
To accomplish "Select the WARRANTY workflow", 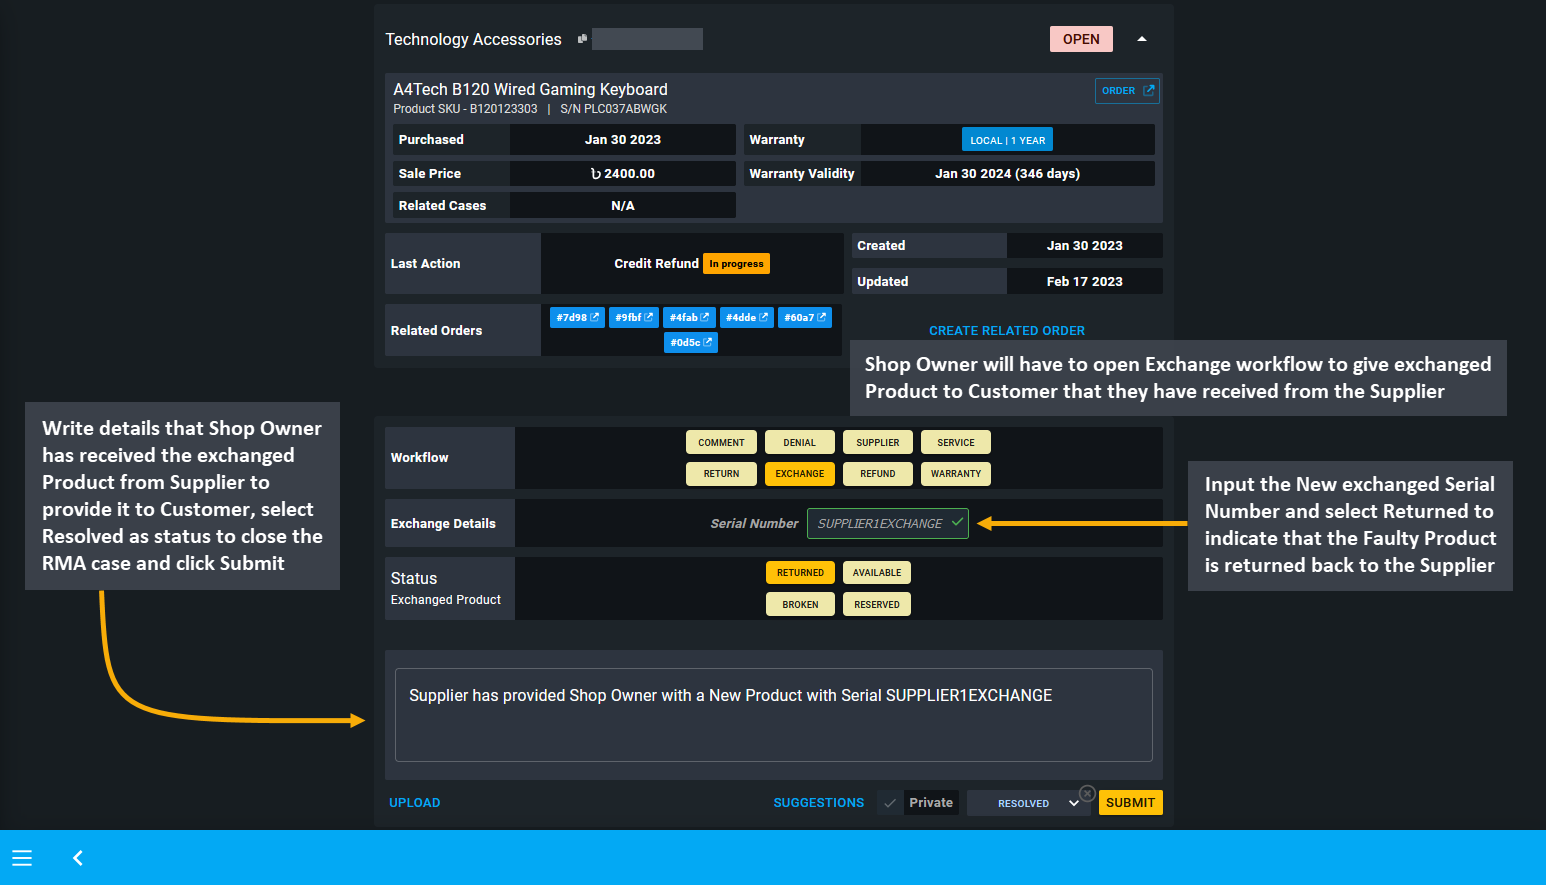I will tap(956, 474).
